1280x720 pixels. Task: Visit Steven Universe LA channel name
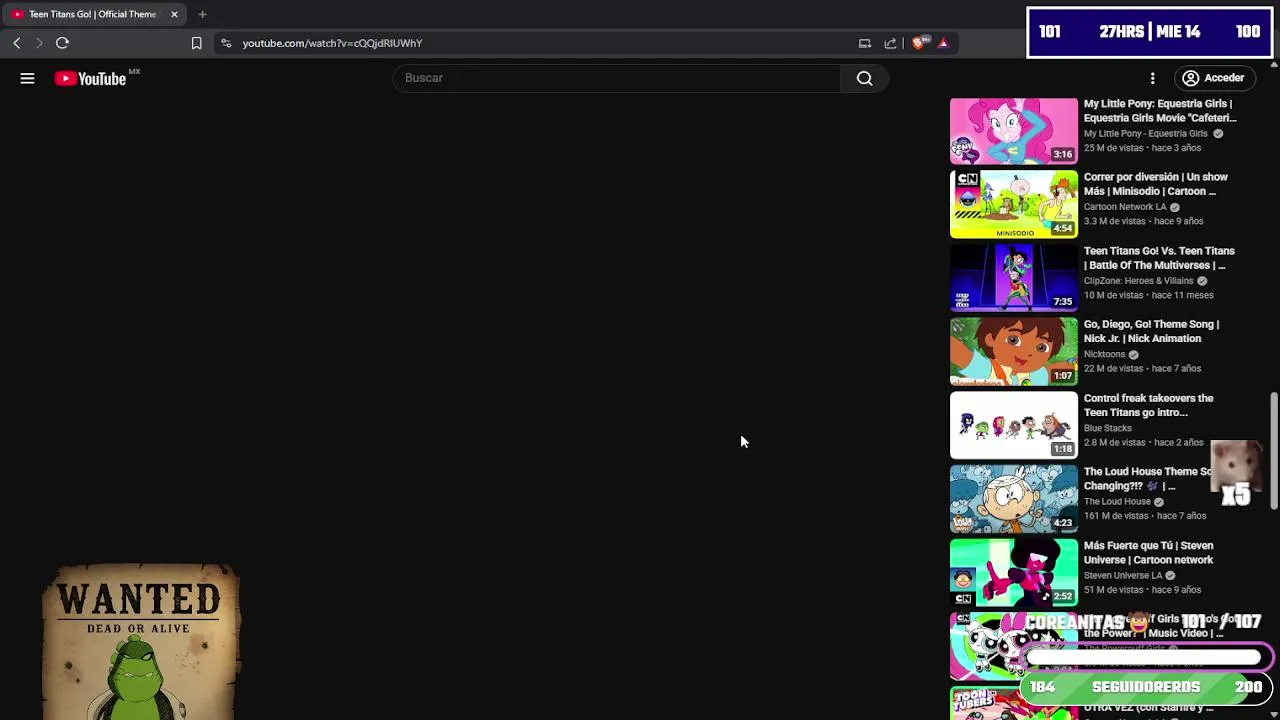pos(1123,575)
